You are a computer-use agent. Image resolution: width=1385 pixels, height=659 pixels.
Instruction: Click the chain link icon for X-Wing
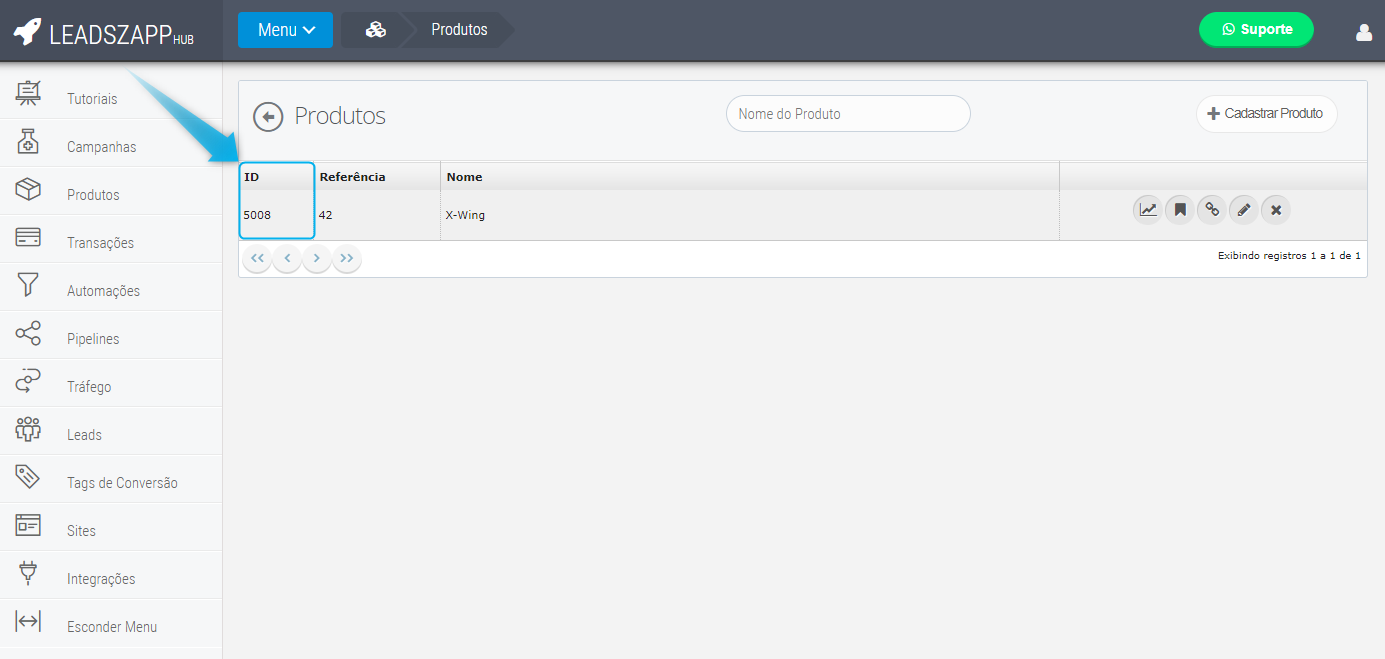[1212, 210]
